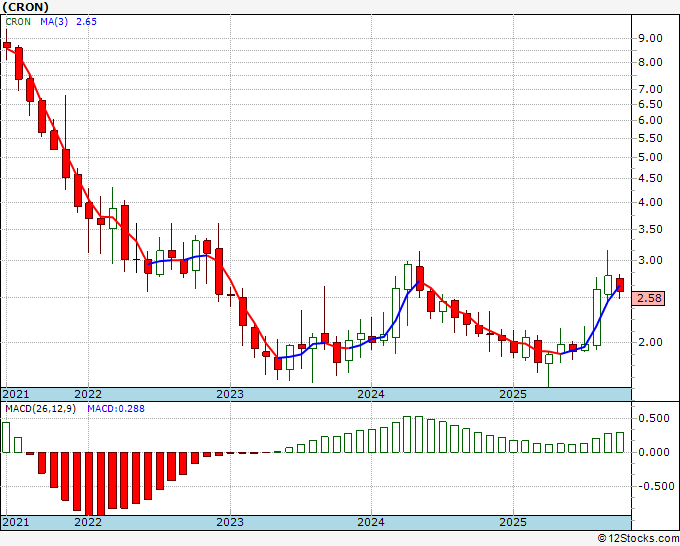Click 2025 on the price chart time axis

(x=513, y=394)
